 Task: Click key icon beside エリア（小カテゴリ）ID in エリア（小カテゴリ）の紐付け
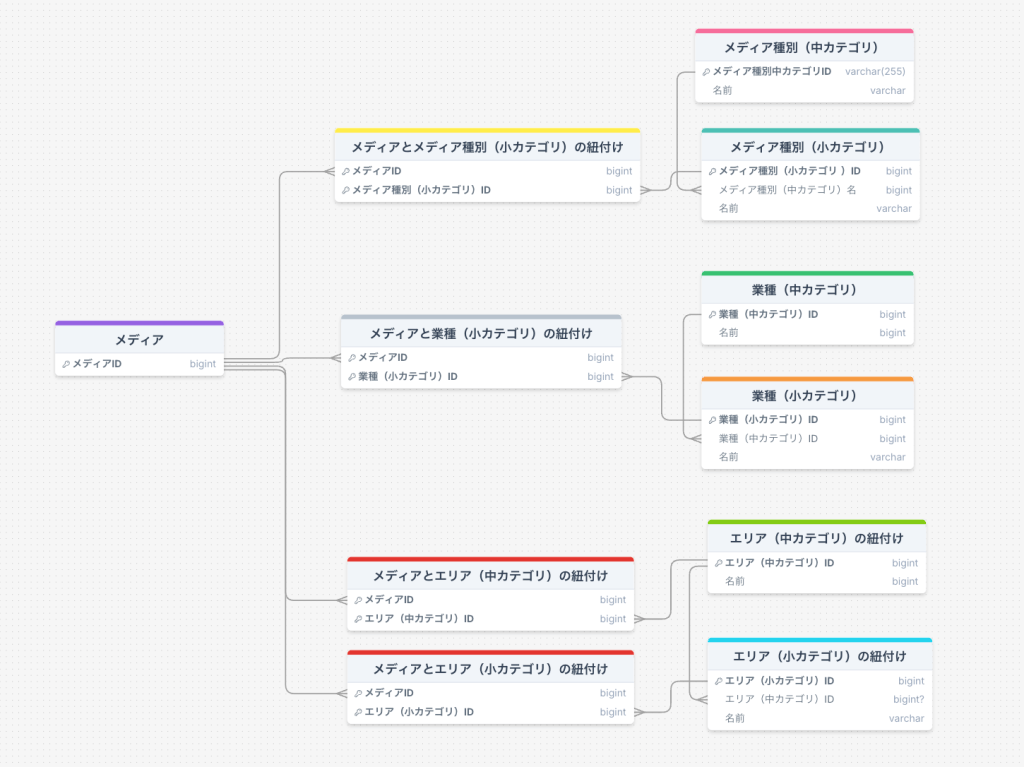(x=718, y=681)
